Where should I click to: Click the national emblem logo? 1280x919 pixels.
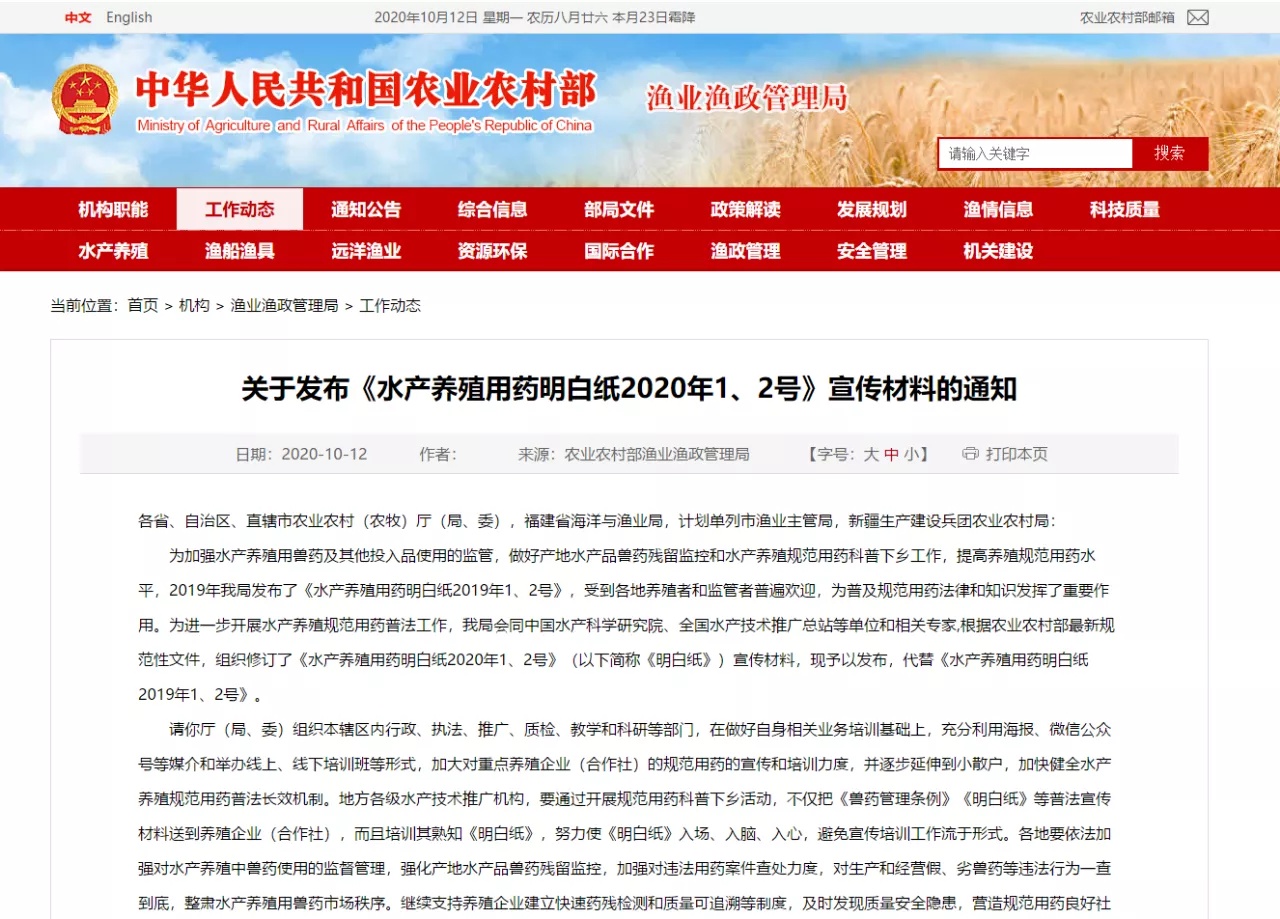point(85,99)
